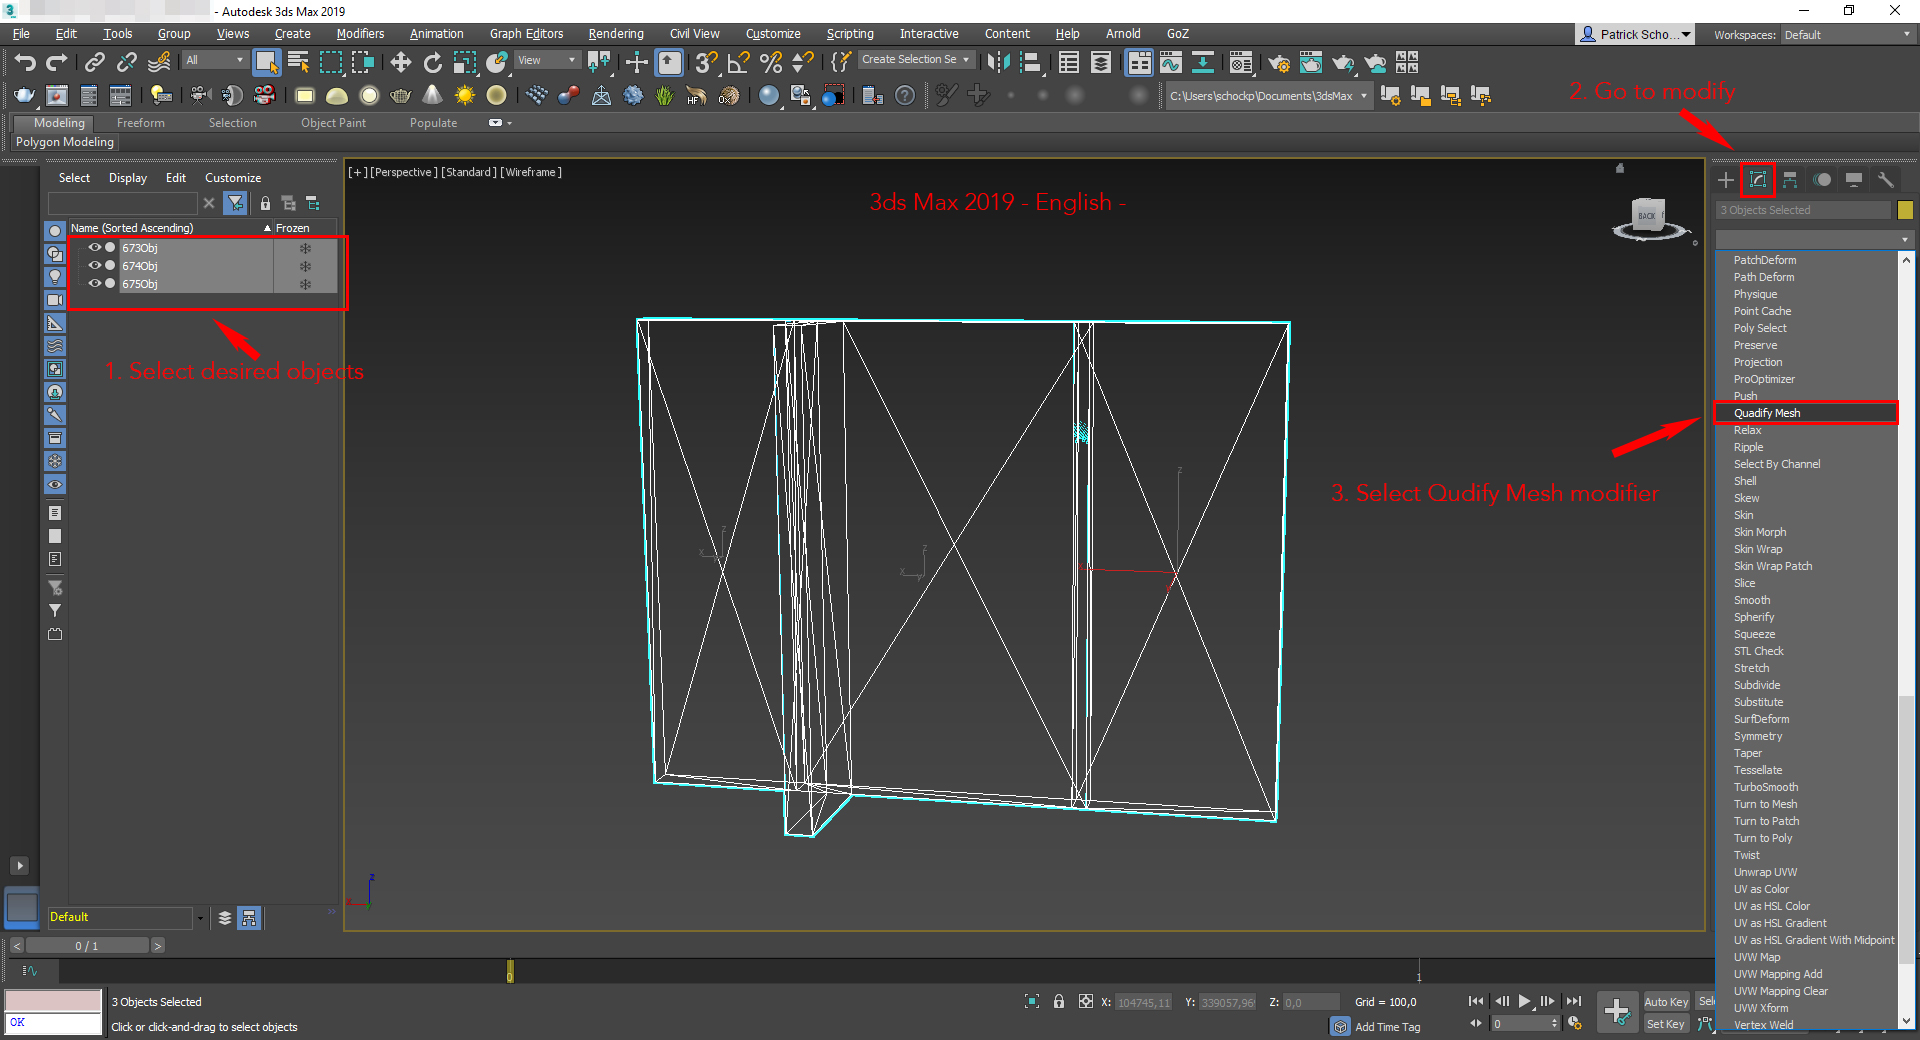This screenshot has width=1920, height=1040.
Task: Click the Undo arrow icon
Action: [25, 63]
